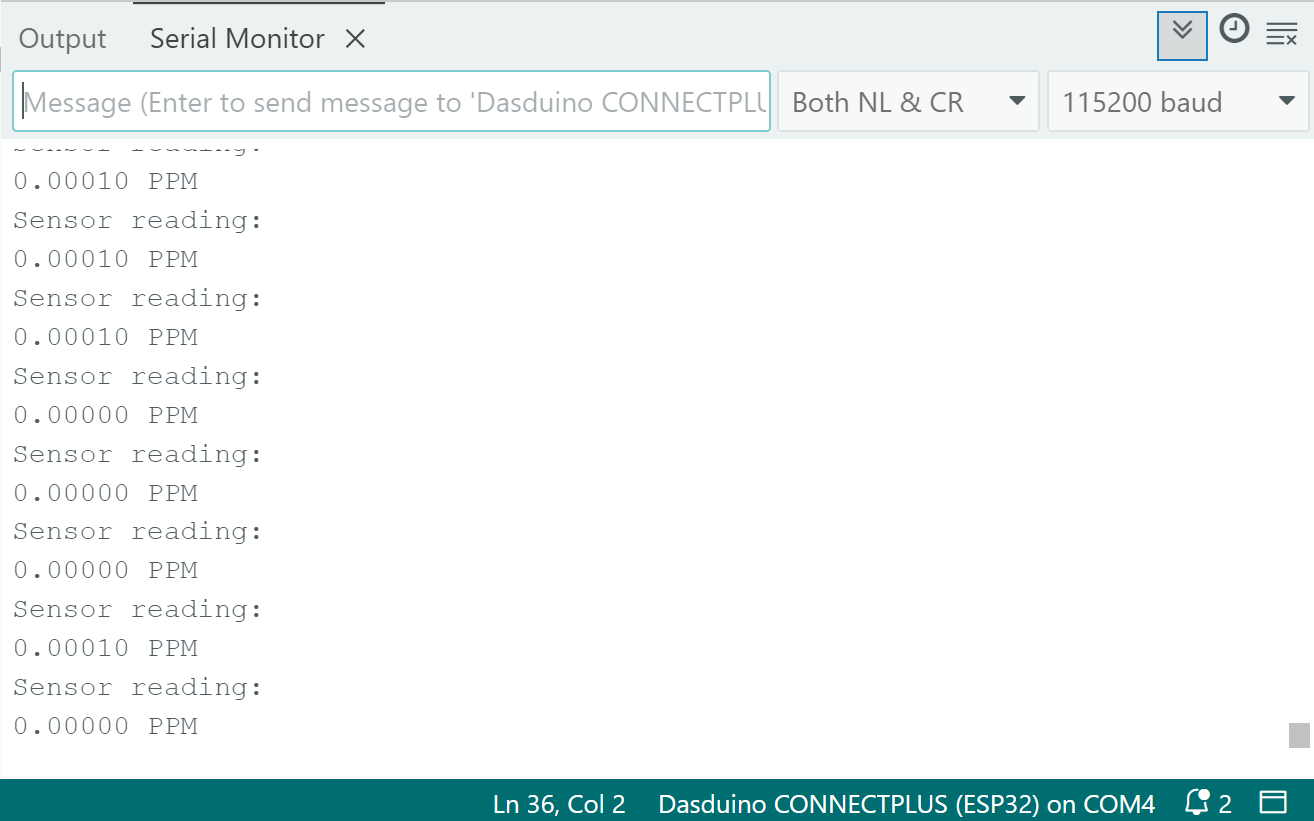Click the line ending dropdown arrow
Image resolution: width=1314 pixels, height=821 pixels.
tap(1017, 101)
